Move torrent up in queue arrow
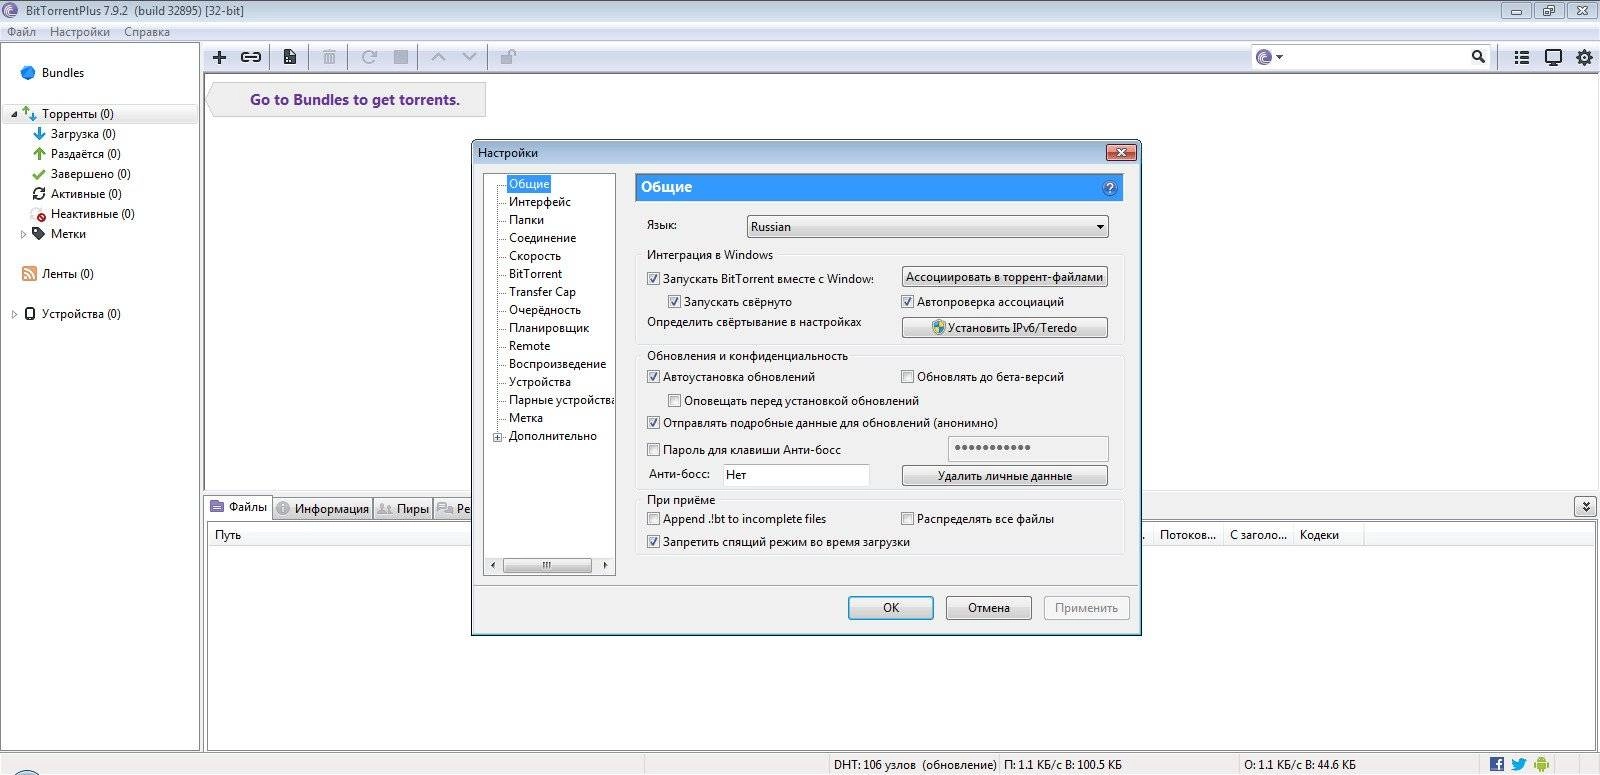The image size is (1600, 775). coord(438,57)
